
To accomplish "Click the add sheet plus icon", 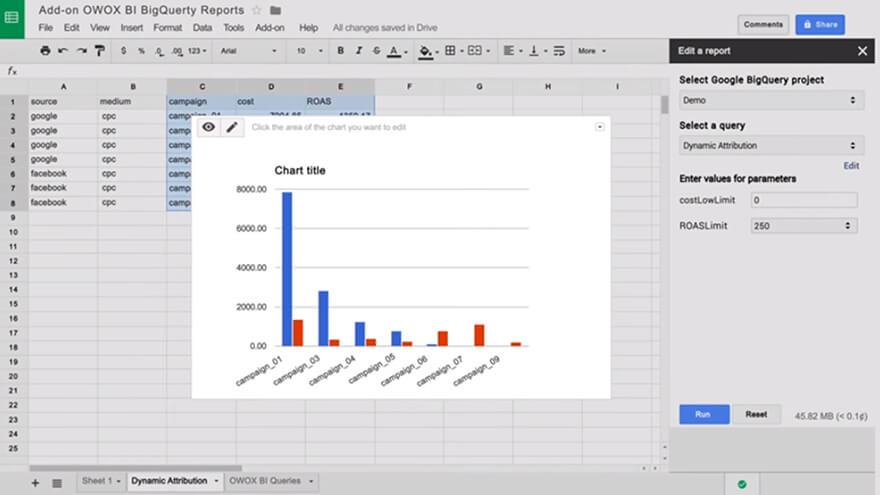I will (x=35, y=483).
